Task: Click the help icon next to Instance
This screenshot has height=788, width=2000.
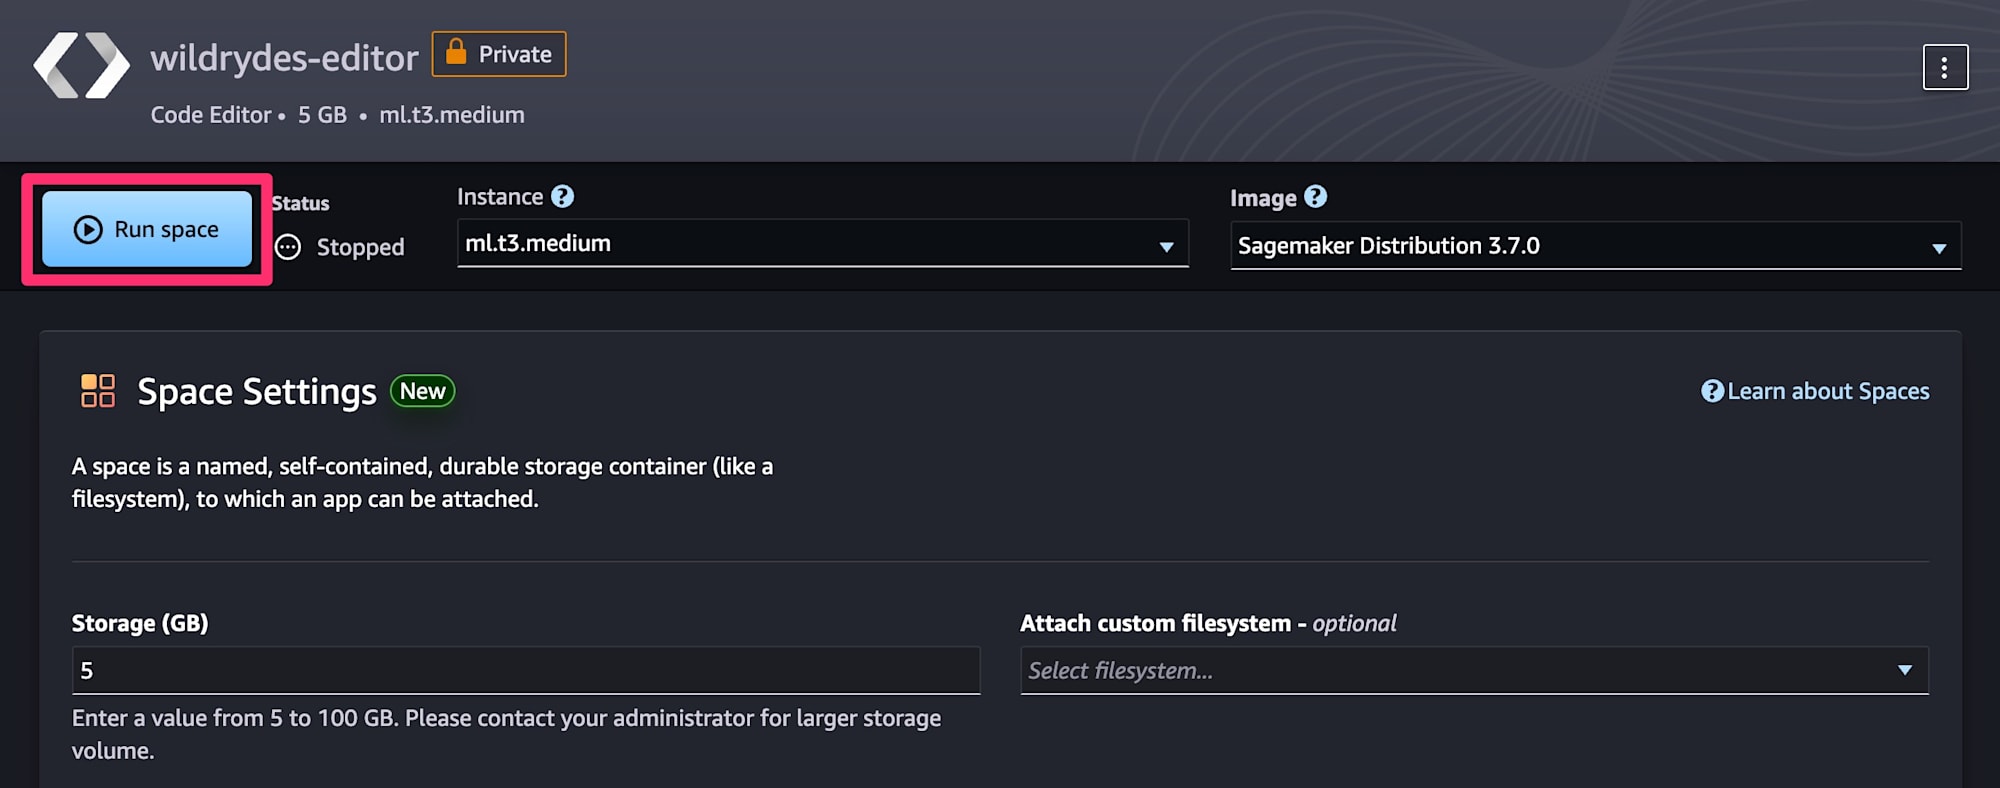Action: [563, 196]
